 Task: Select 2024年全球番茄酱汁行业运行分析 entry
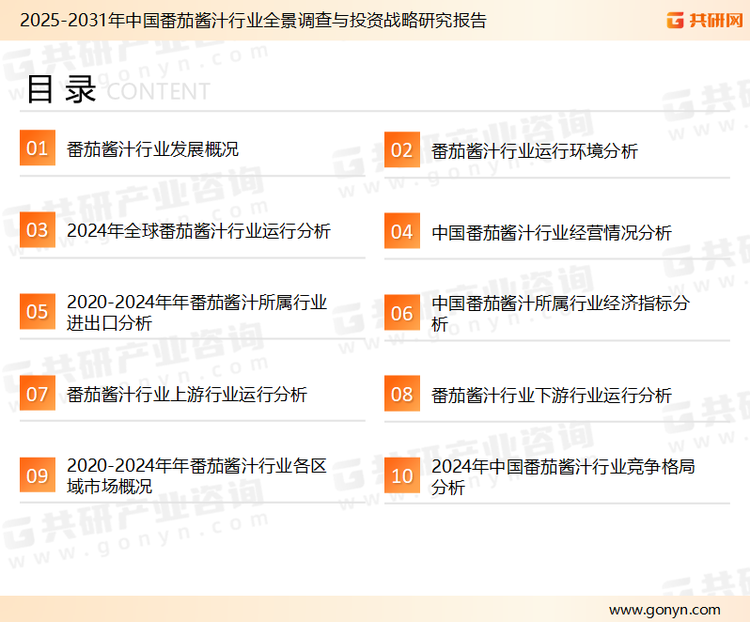[x=198, y=231]
